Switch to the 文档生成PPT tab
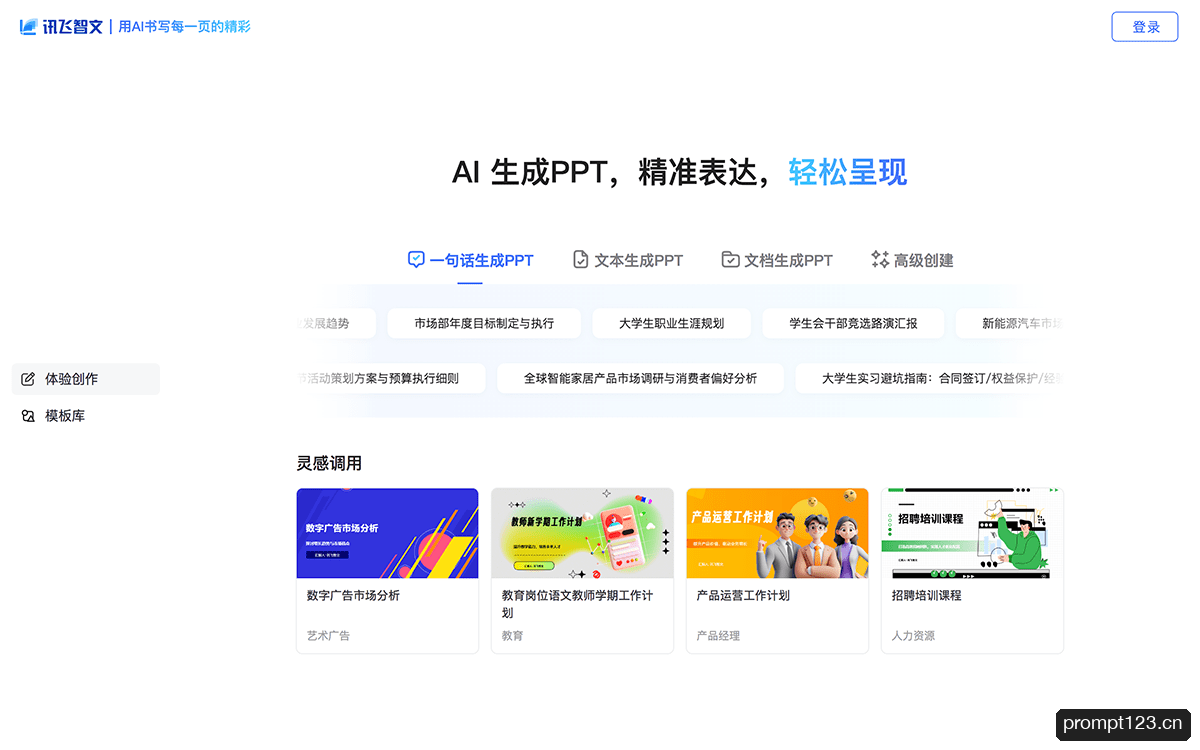Image resolution: width=1200 pixels, height=750 pixels. click(x=777, y=260)
